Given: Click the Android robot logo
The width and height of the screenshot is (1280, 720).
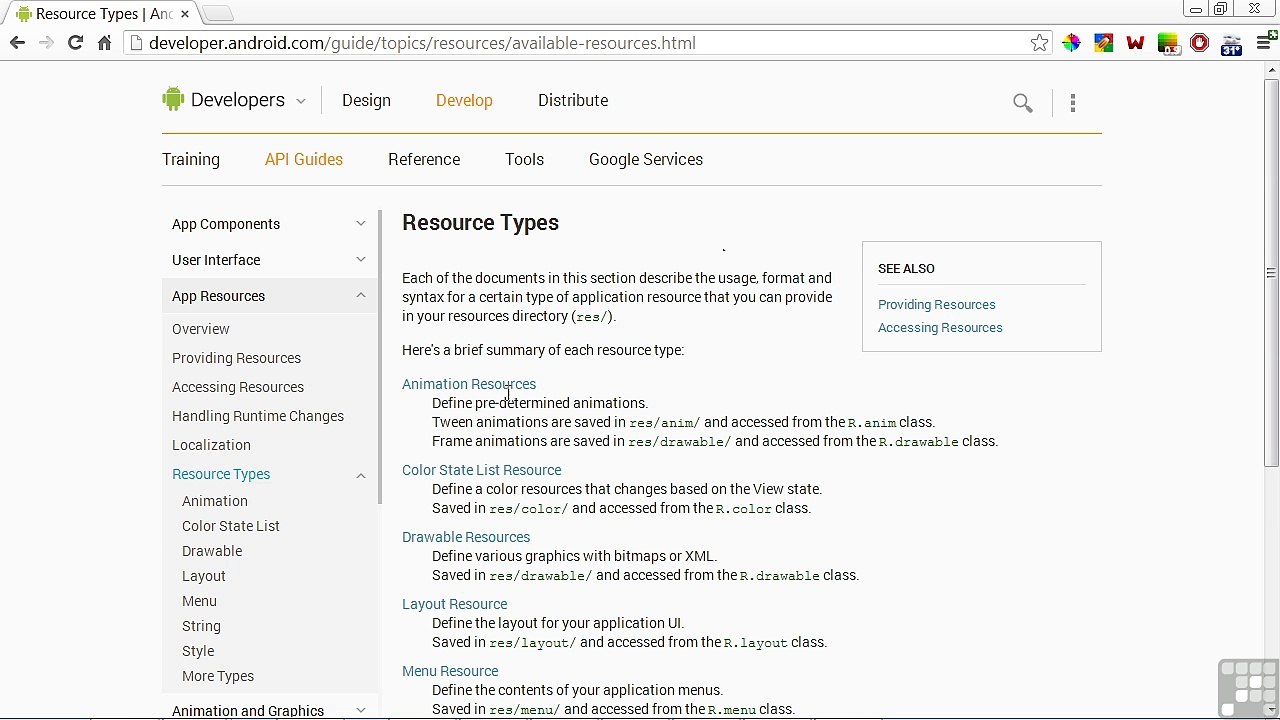Looking at the screenshot, I should click(173, 98).
